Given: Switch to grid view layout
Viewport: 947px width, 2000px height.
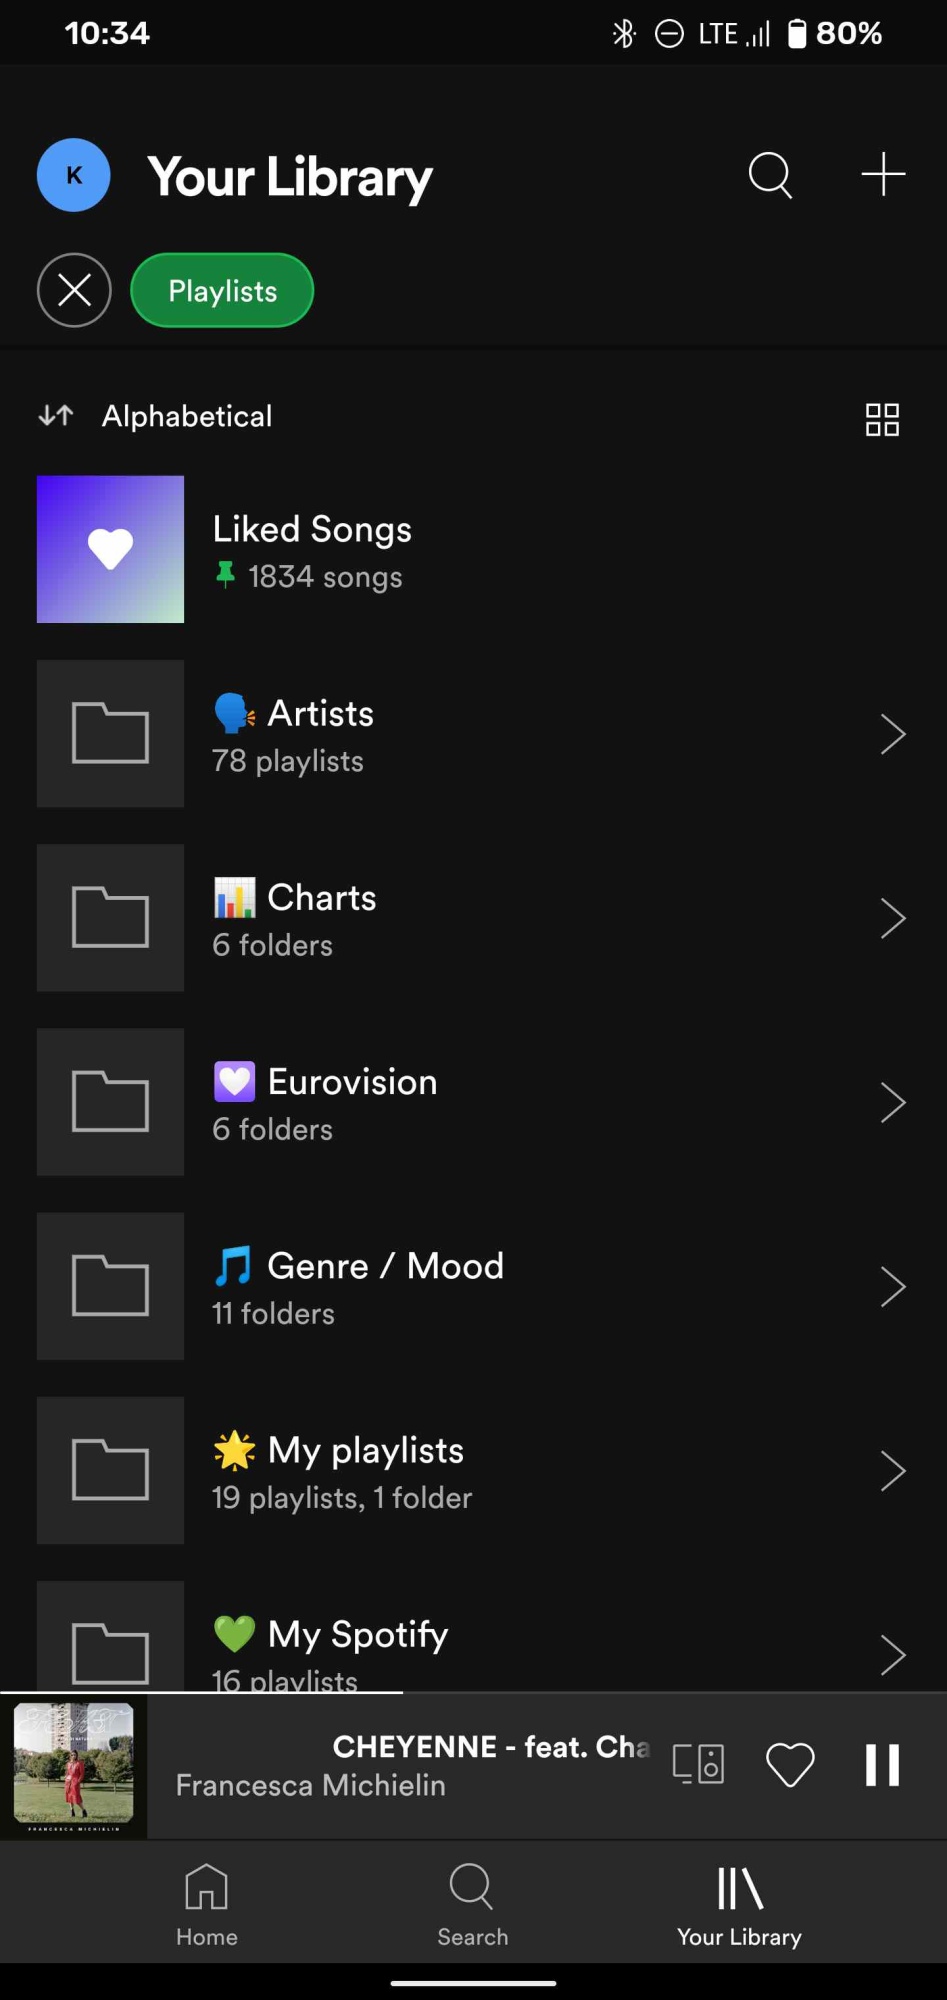Looking at the screenshot, I should 881,419.
